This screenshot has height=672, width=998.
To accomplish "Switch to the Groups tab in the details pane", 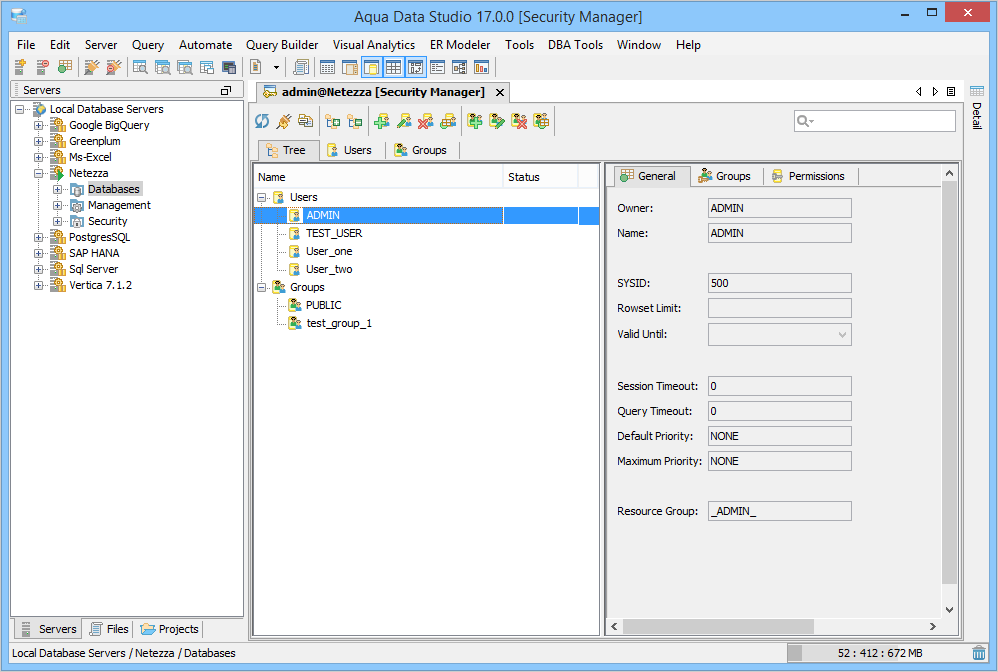I will coord(725,176).
